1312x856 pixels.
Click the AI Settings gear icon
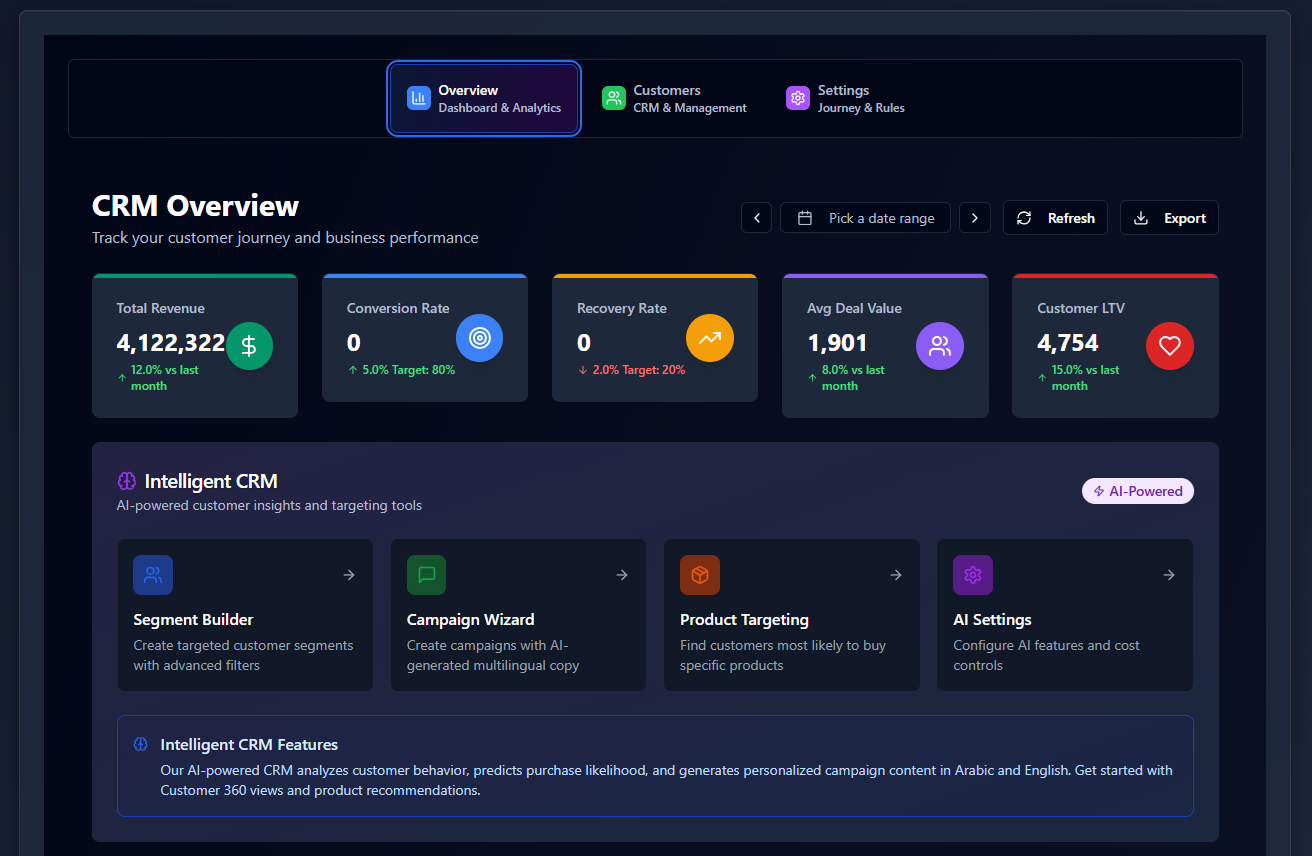(973, 575)
